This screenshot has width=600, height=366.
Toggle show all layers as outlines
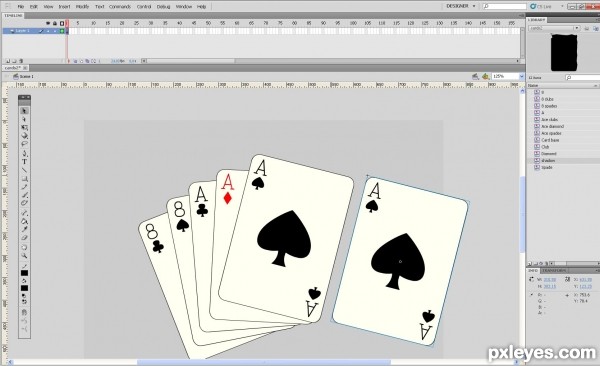coord(62,24)
